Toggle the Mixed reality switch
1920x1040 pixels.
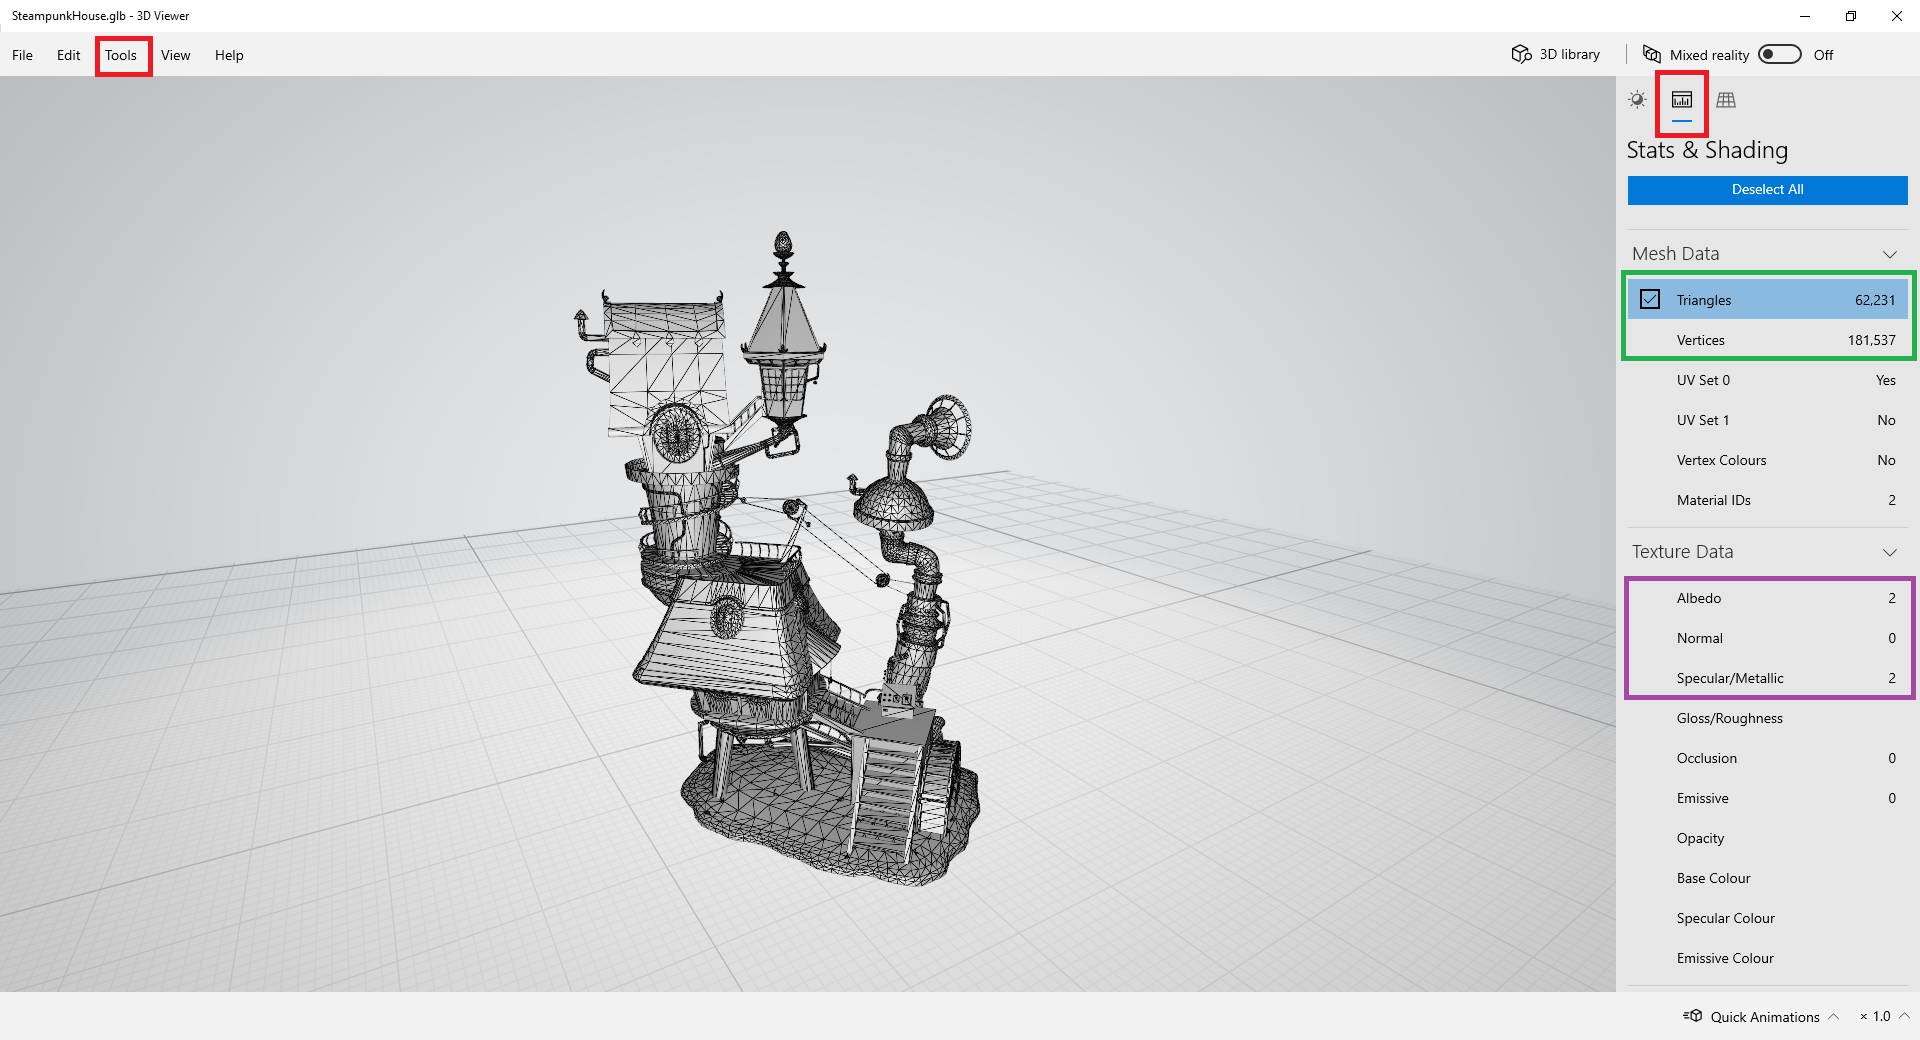coord(1780,54)
